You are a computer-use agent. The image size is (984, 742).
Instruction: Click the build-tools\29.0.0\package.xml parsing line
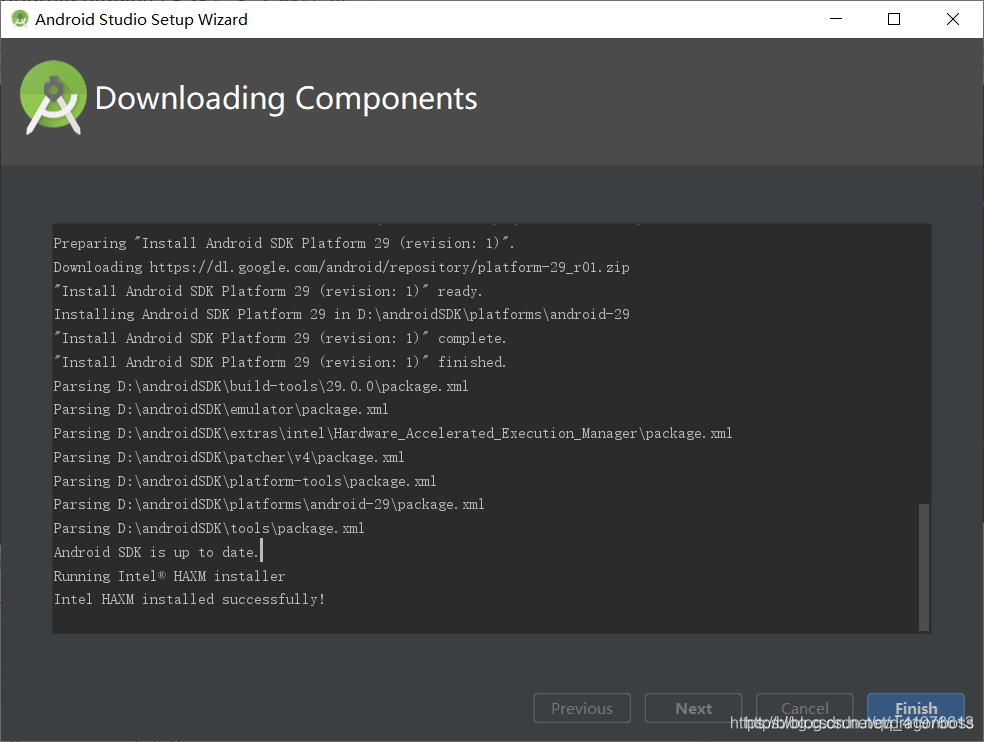pyautogui.click(x=261, y=386)
